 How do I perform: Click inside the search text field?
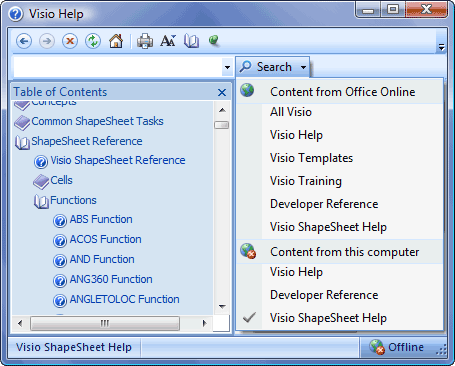[117, 67]
